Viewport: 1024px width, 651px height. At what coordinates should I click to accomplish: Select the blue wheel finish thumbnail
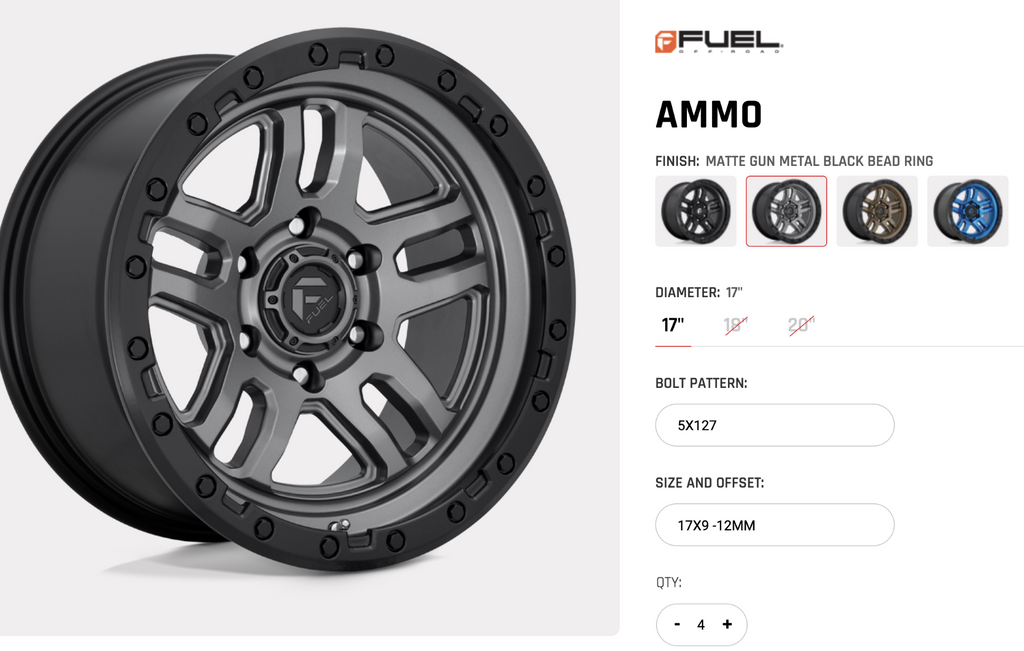(x=968, y=211)
